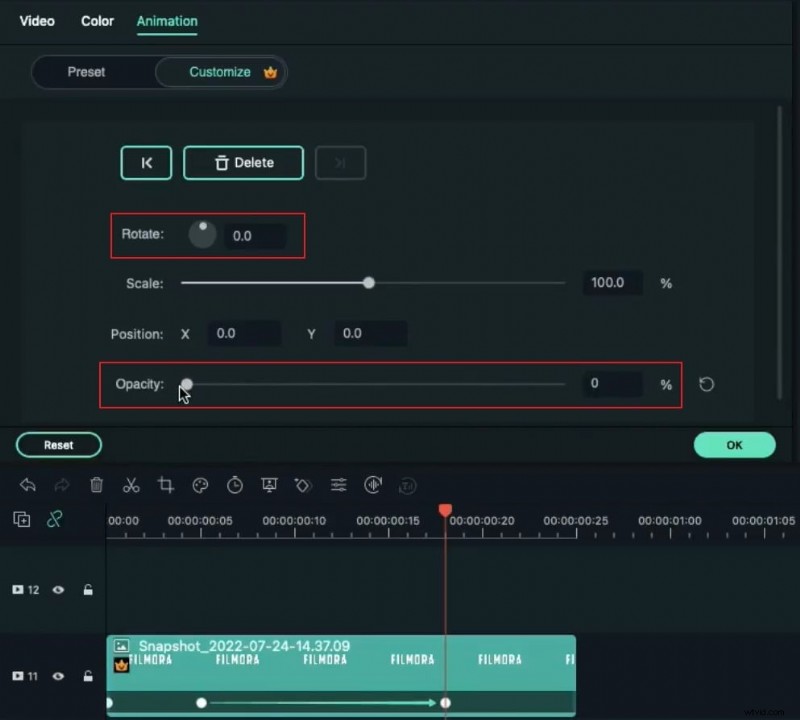Toggle visibility of track 11
The image size is (800, 720).
pyautogui.click(x=58, y=677)
